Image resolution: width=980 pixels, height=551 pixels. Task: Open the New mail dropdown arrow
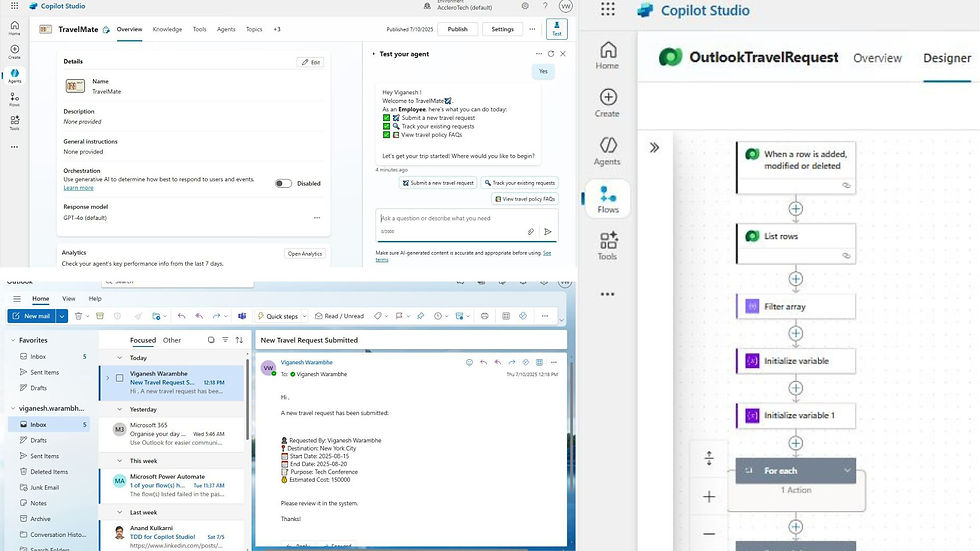(x=62, y=316)
